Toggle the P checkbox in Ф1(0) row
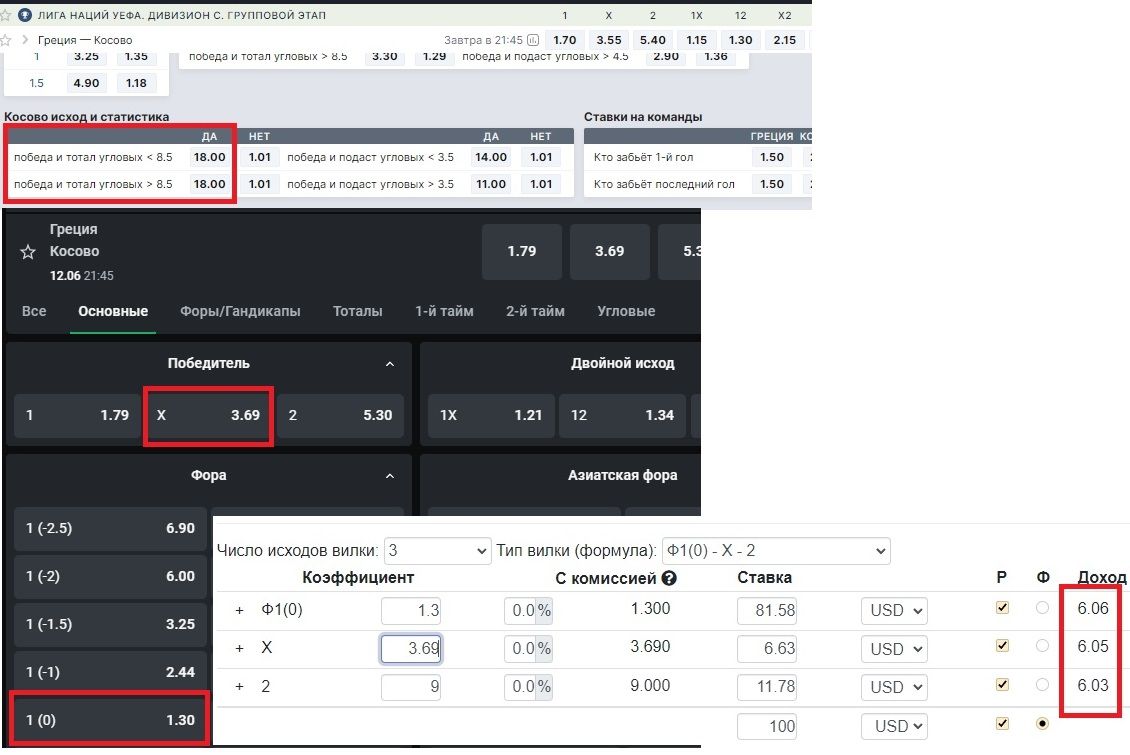The image size is (1130, 755). click(x=1003, y=608)
